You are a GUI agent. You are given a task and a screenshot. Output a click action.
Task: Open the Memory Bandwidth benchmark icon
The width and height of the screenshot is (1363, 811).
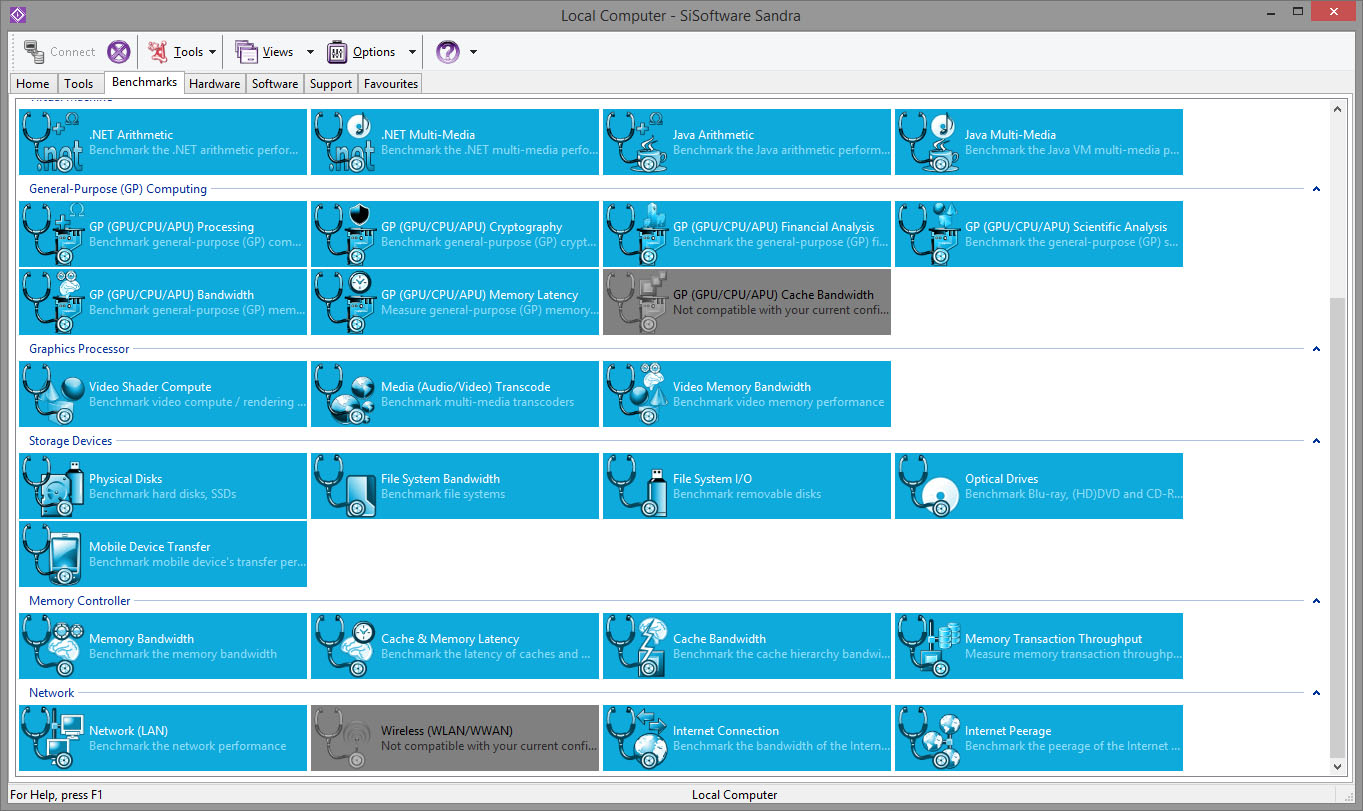53,646
